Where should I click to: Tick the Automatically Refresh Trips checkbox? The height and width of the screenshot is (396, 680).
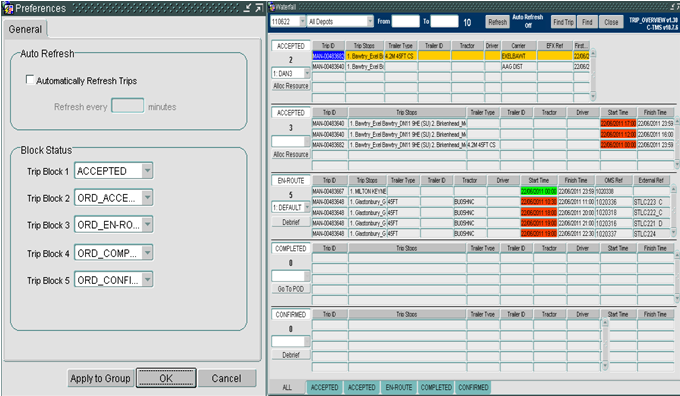[x=30, y=80]
